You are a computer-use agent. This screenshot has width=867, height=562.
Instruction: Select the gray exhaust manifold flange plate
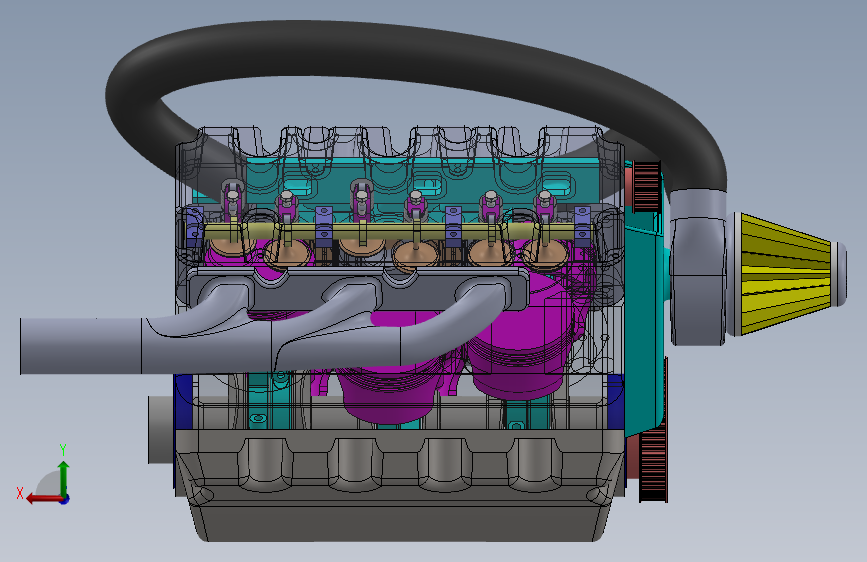358,289
